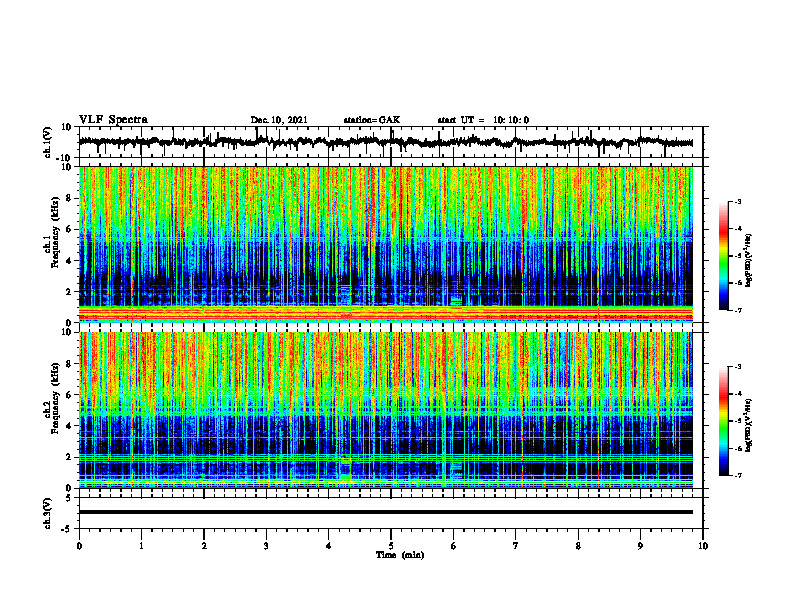Click the flat black ch.3 voltage trace
This screenshot has height=612, width=792.
pos(385,512)
